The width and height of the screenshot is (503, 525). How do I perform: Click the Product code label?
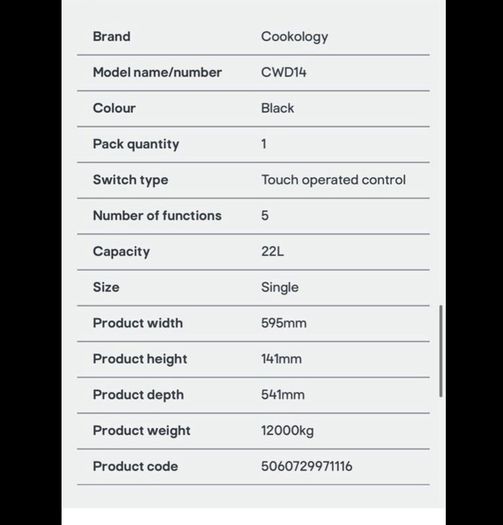click(135, 466)
